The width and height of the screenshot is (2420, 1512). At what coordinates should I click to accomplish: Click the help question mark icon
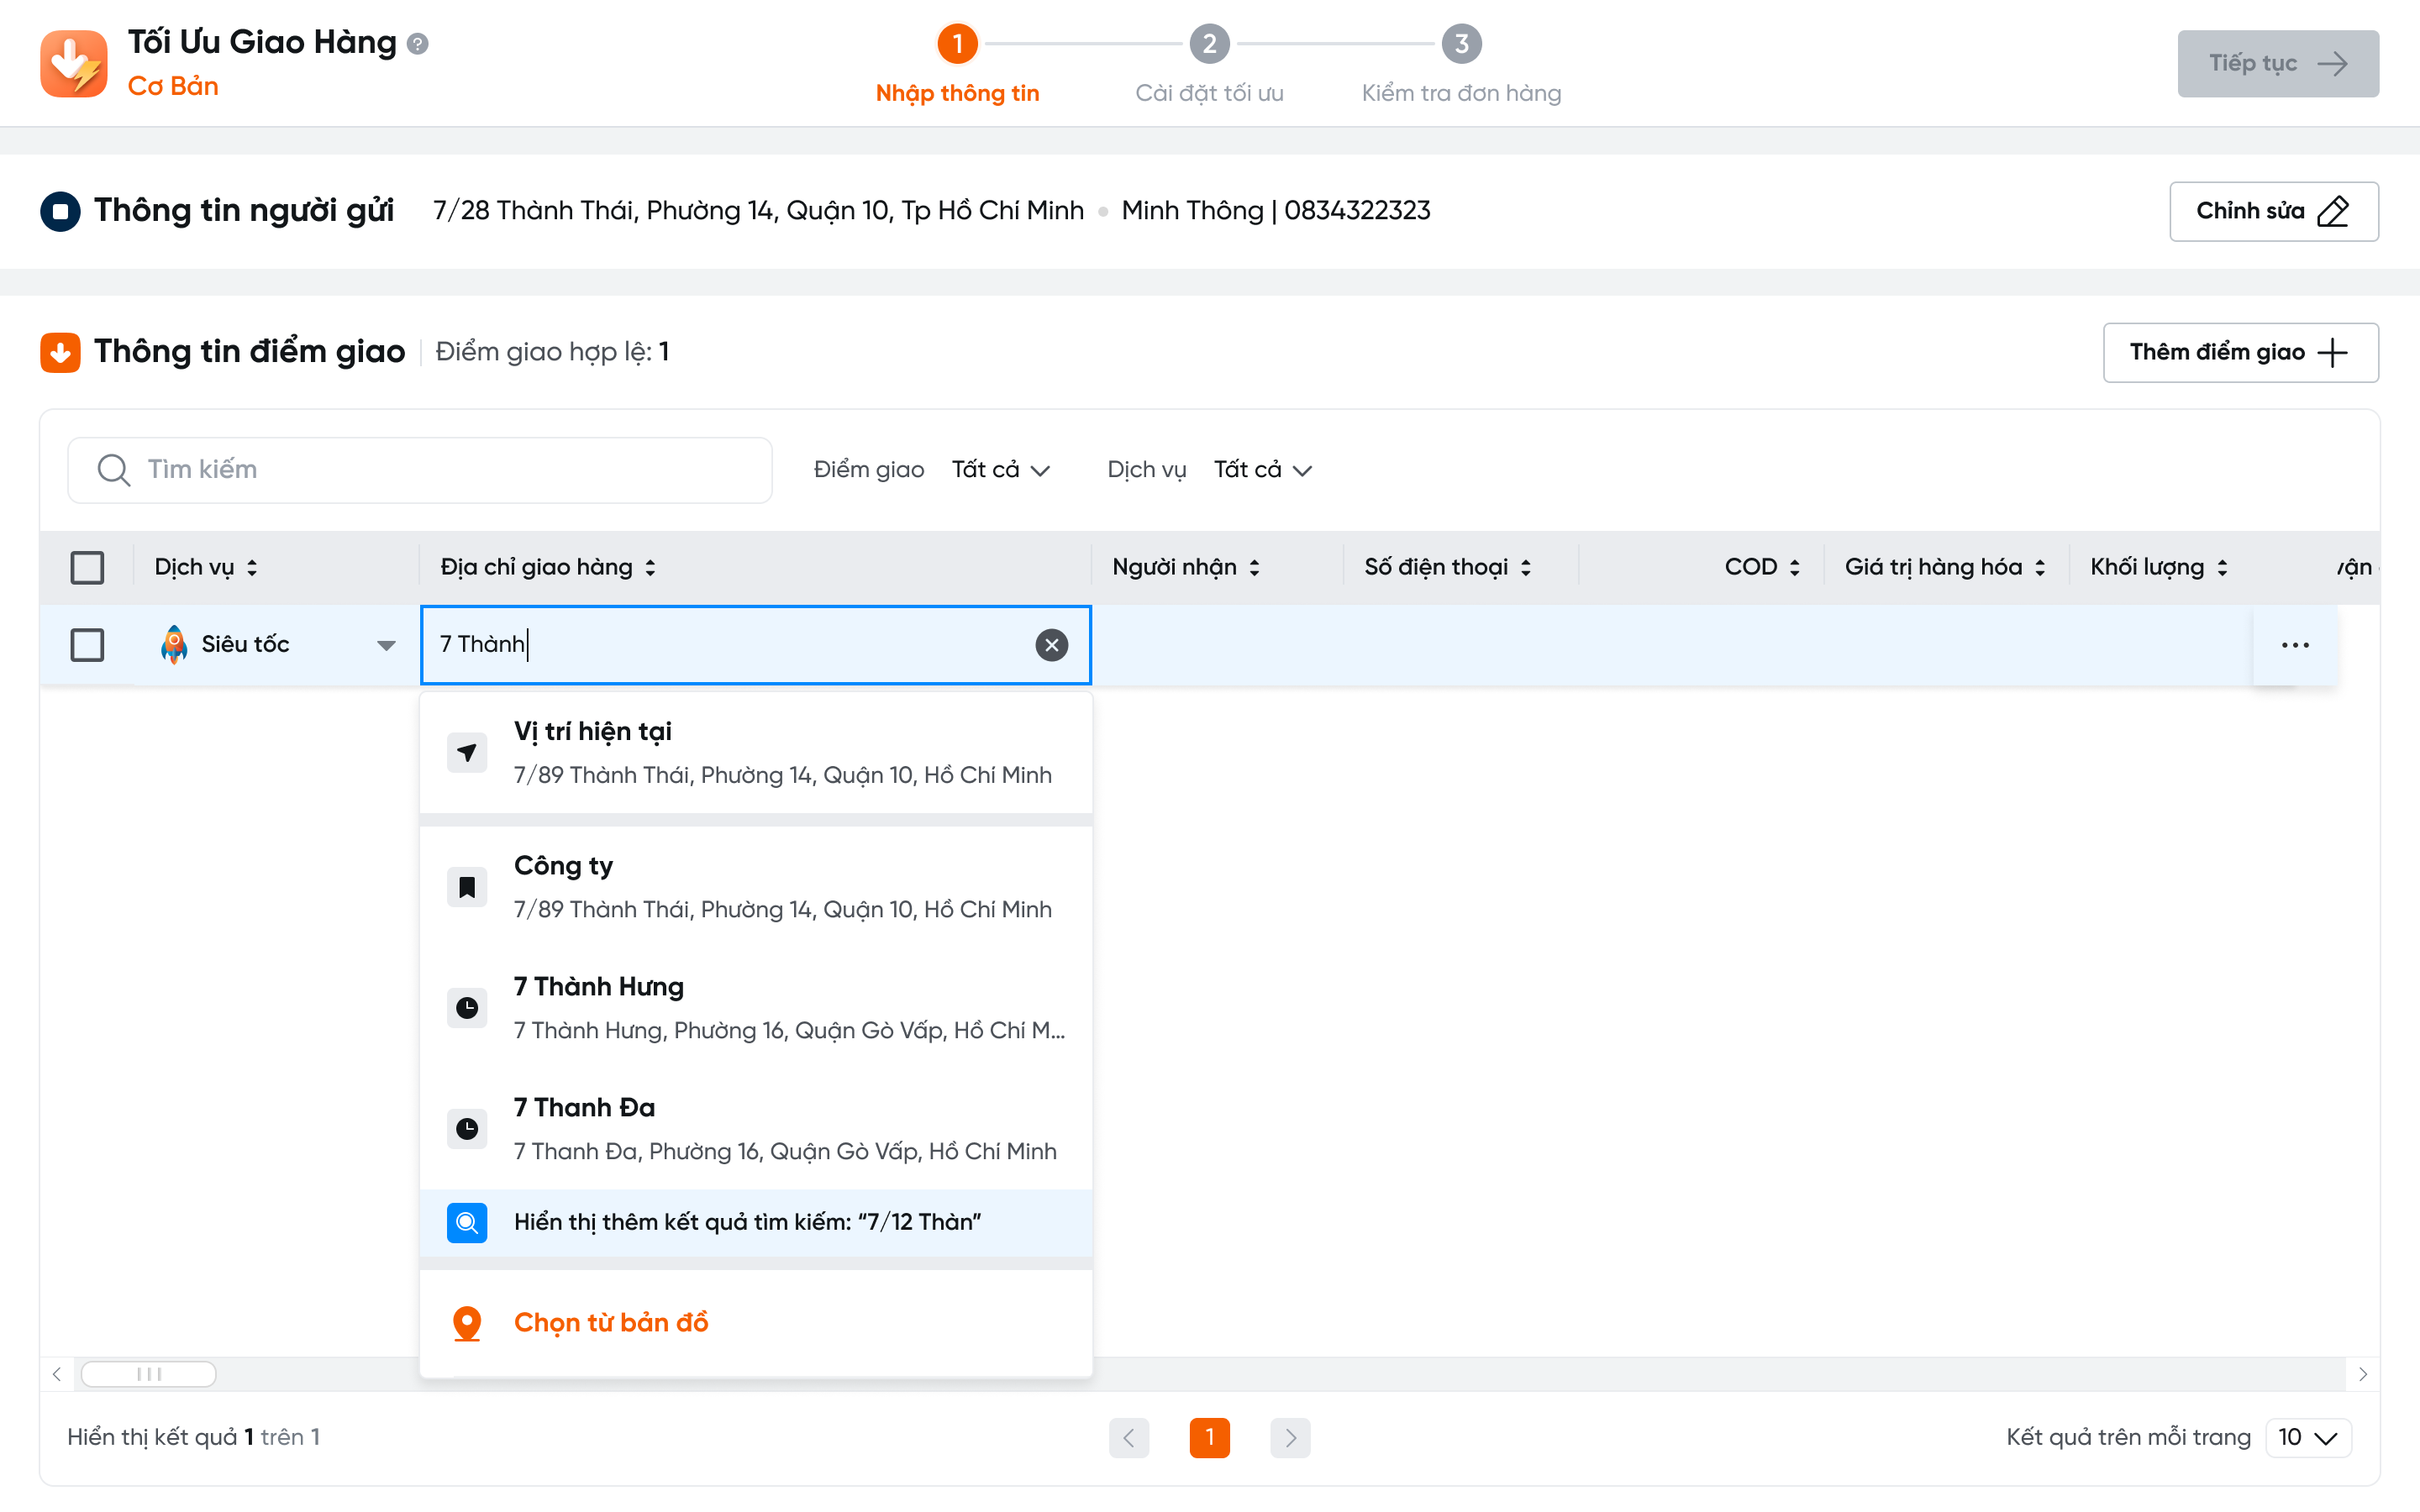coord(418,44)
